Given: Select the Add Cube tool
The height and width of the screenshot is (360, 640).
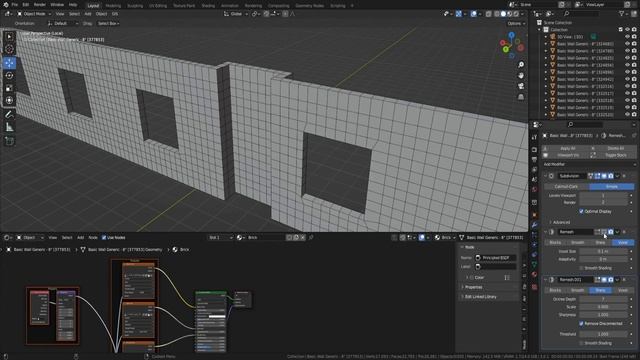Looking at the screenshot, I should (9, 141).
